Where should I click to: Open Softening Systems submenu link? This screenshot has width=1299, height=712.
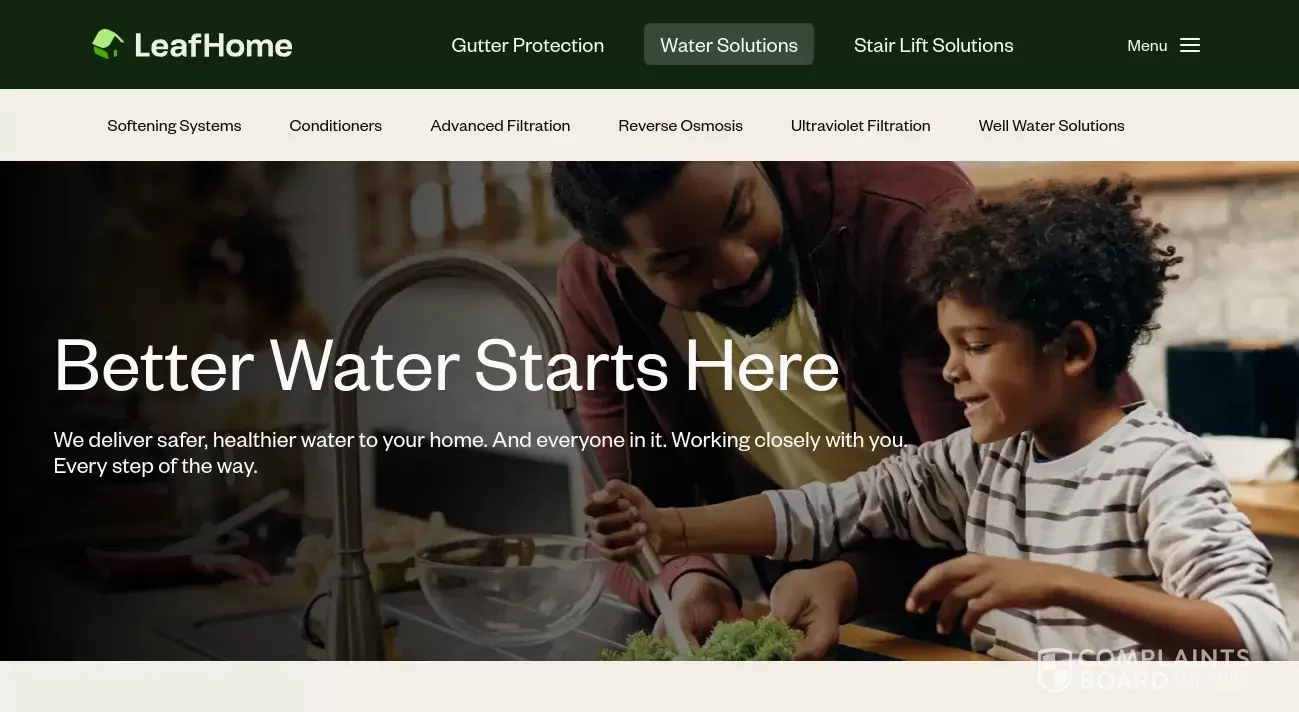point(174,125)
